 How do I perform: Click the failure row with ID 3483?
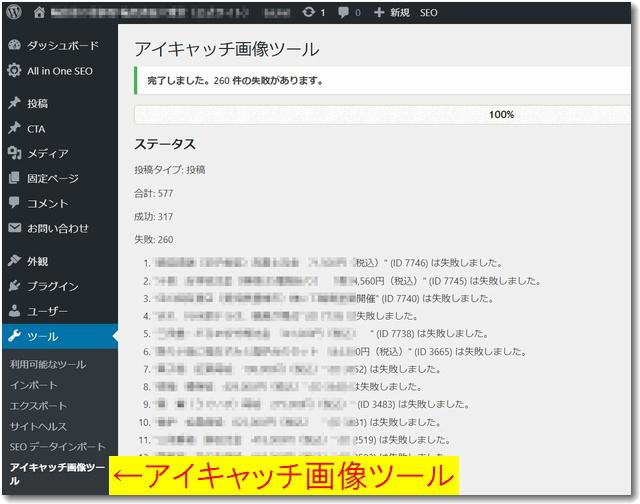307,404
